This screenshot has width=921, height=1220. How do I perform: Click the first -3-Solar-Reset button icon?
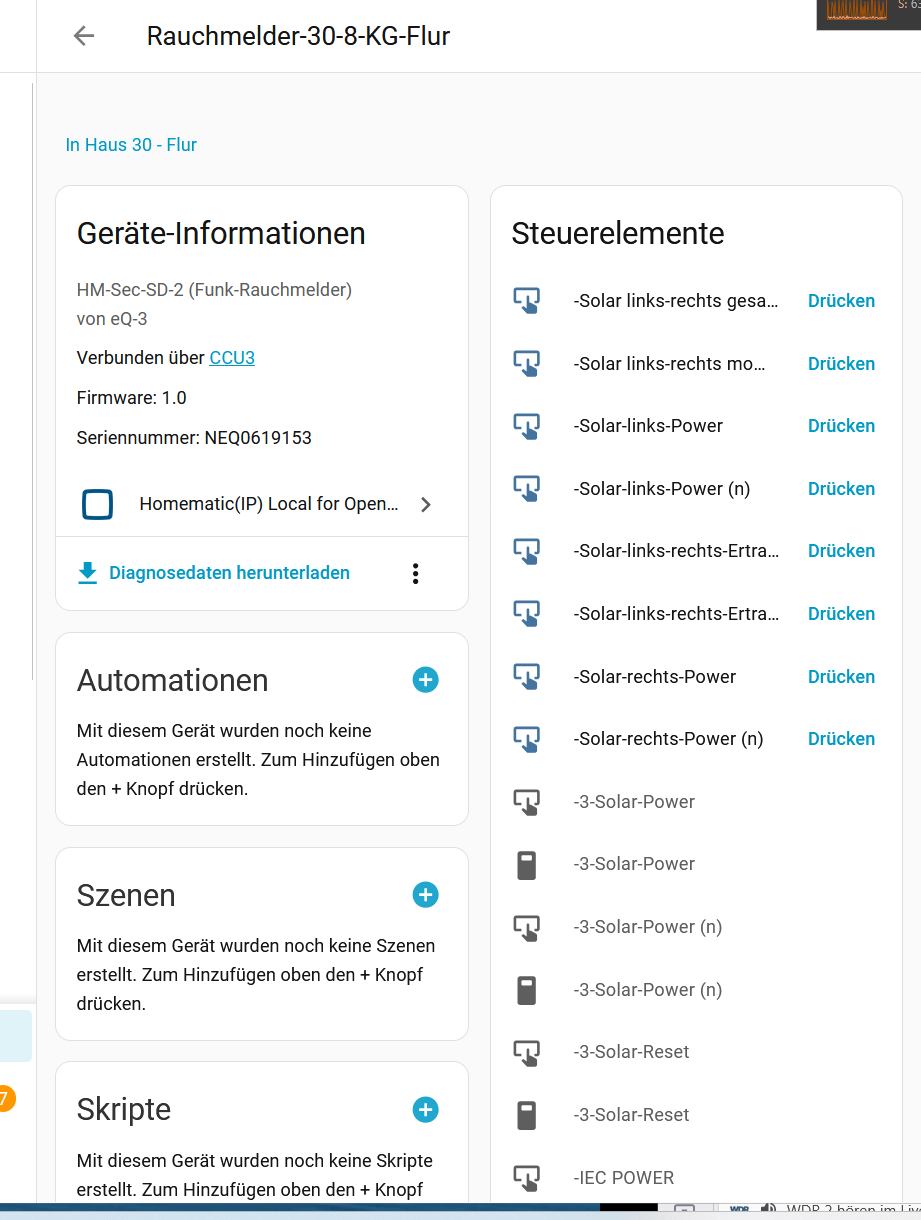pos(527,1052)
